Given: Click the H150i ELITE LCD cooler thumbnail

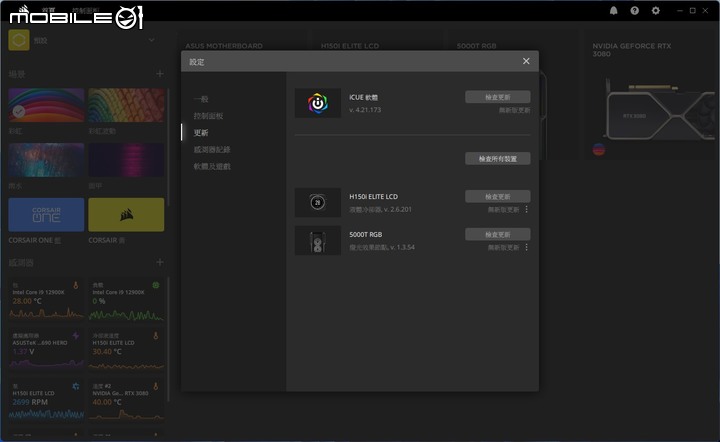Looking at the screenshot, I should [x=318, y=202].
